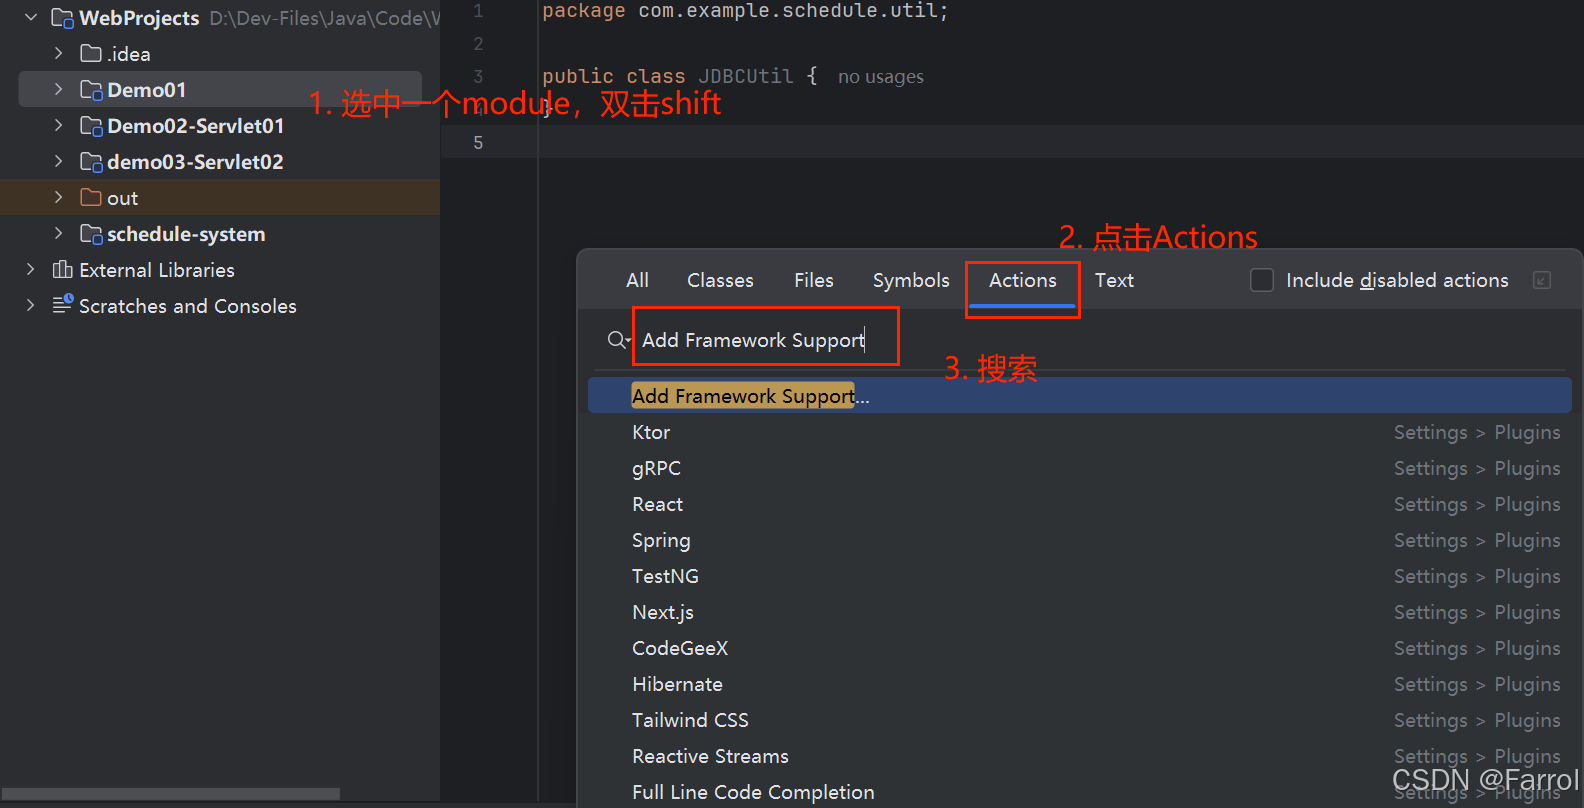Select the out folder label
Viewport: 1584px width, 808px height.
click(x=122, y=198)
